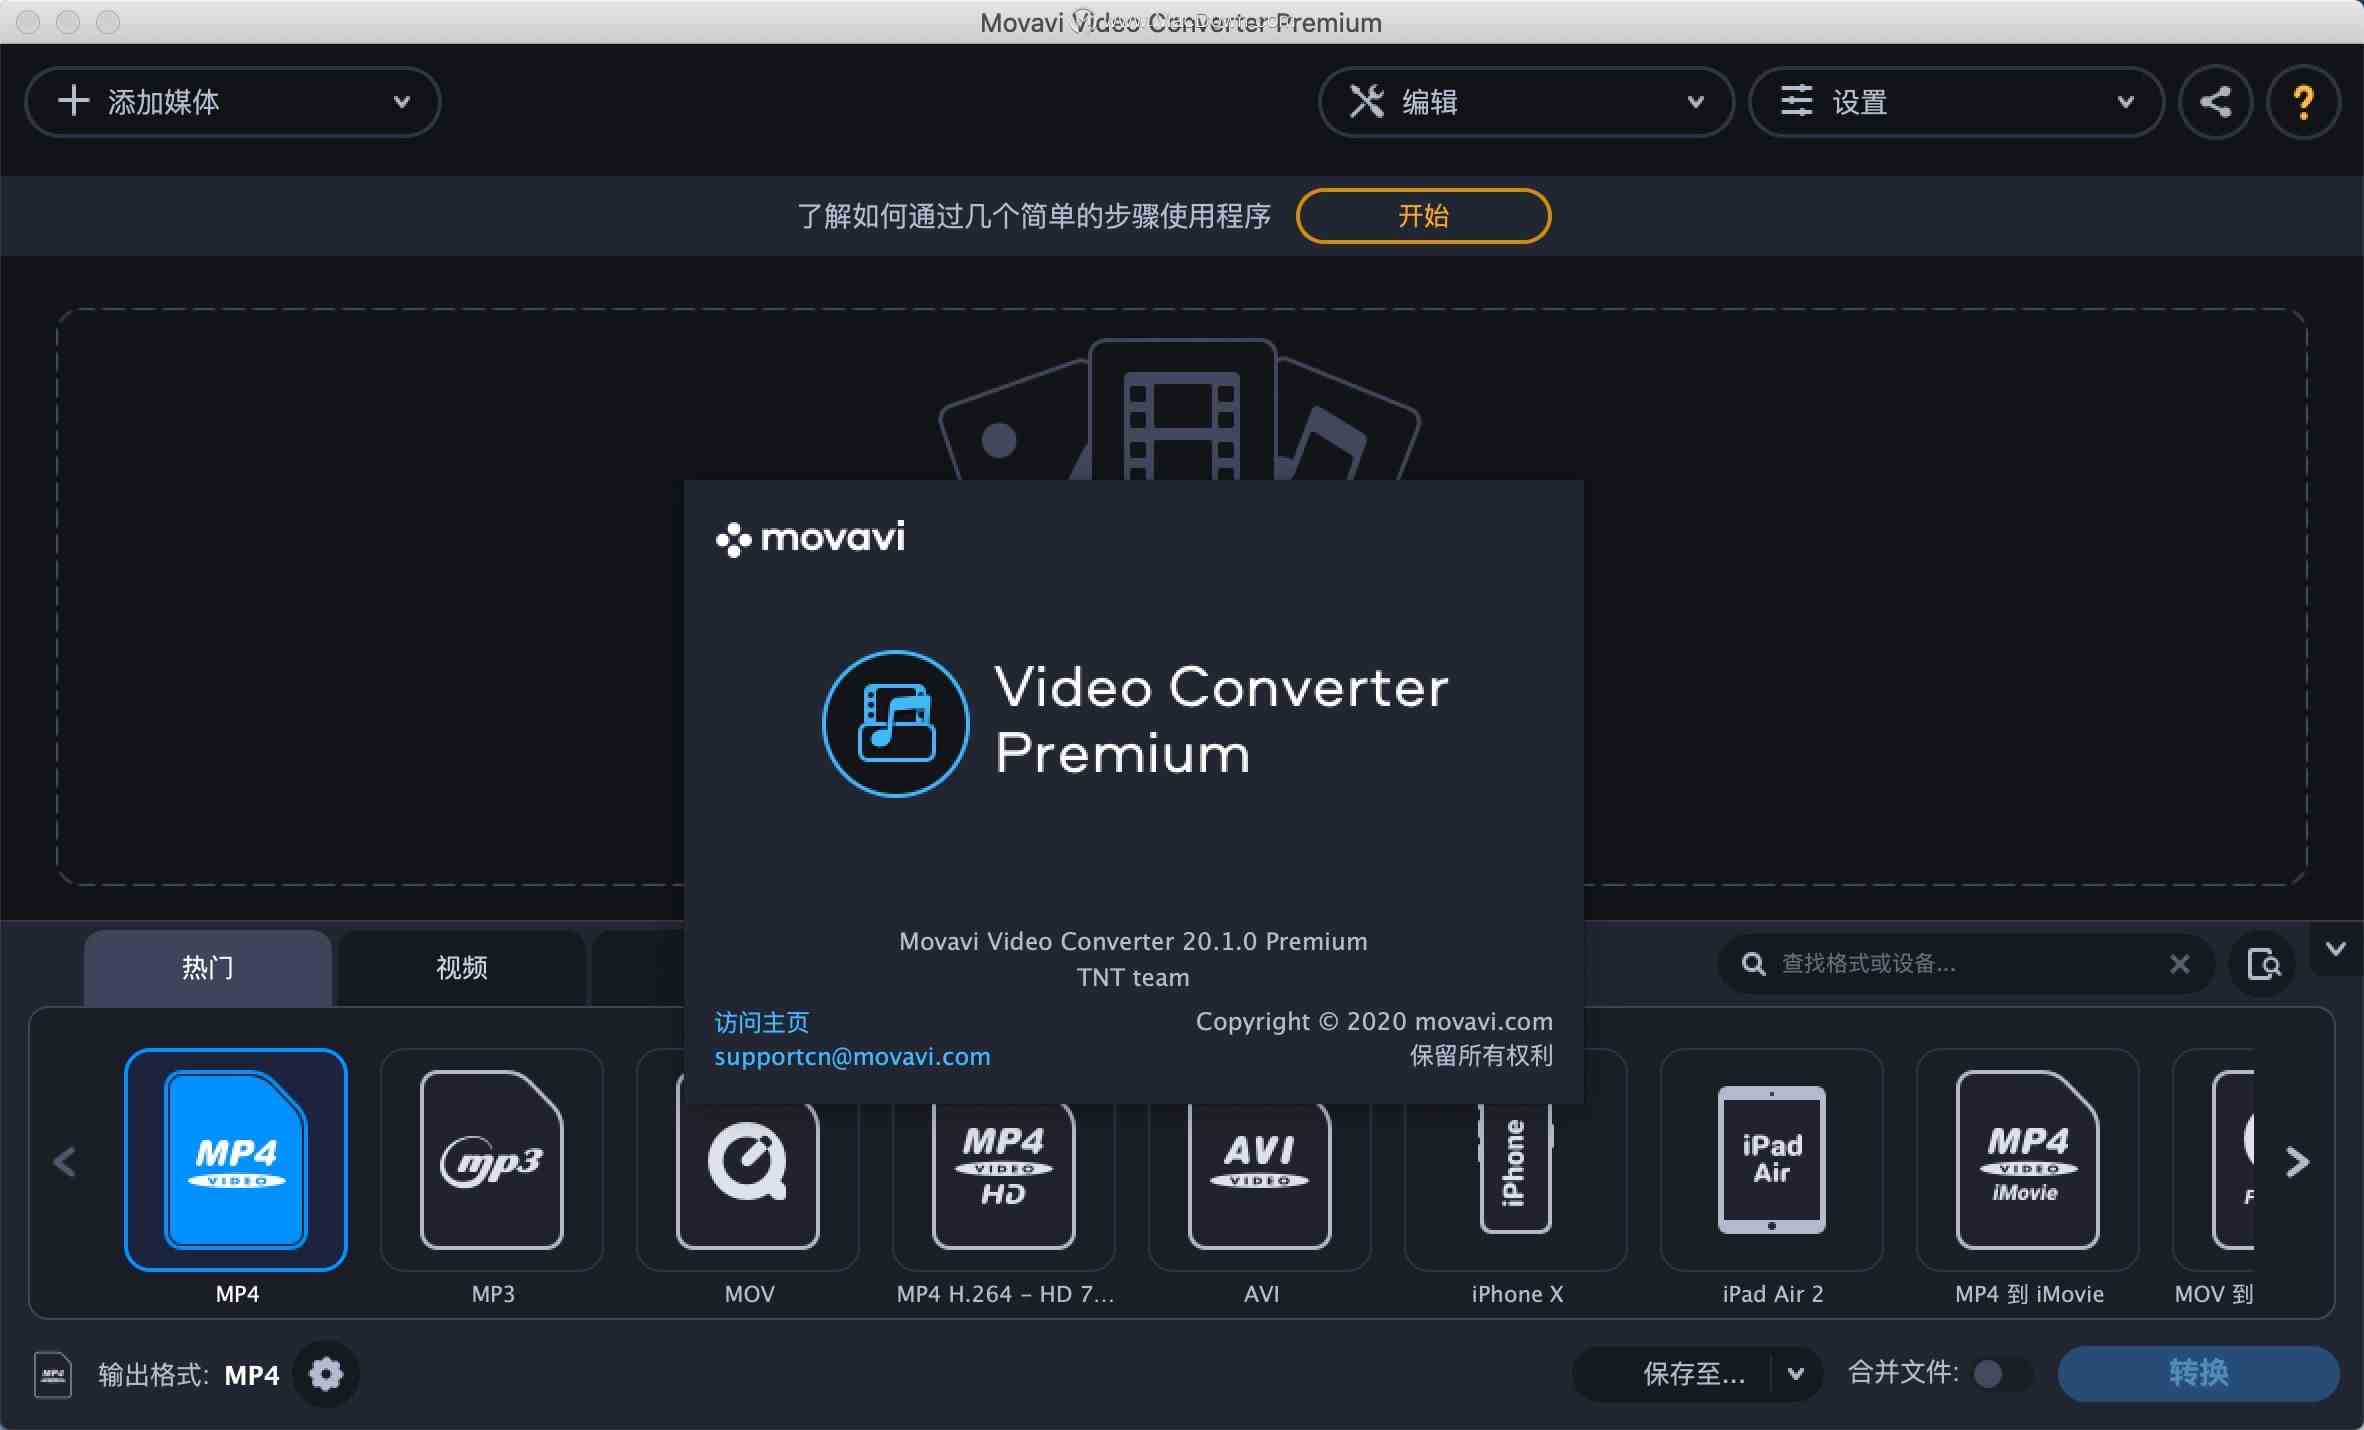
Task: Switch to the 热门 popular tab
Action: coord(208,968)
